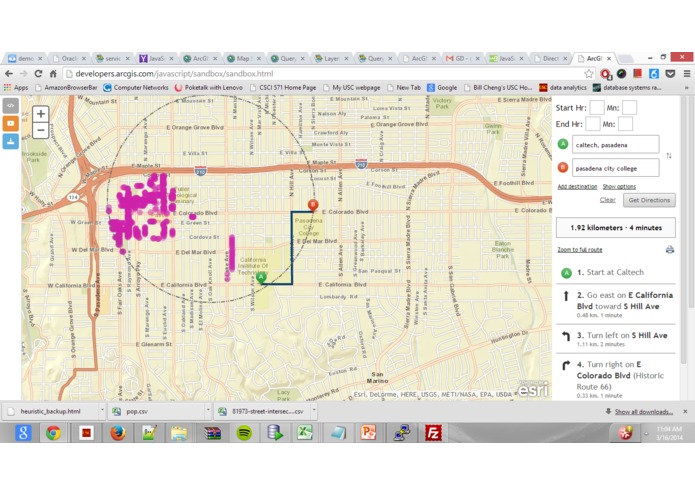
Task: Show more bookmarks with chevron
Action: [x=687, y=88]
